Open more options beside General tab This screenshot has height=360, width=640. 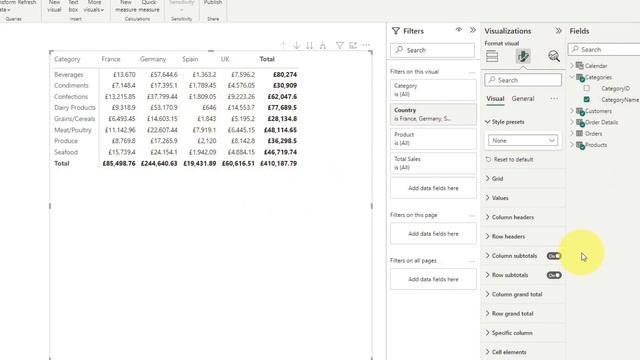coord(554,98)
